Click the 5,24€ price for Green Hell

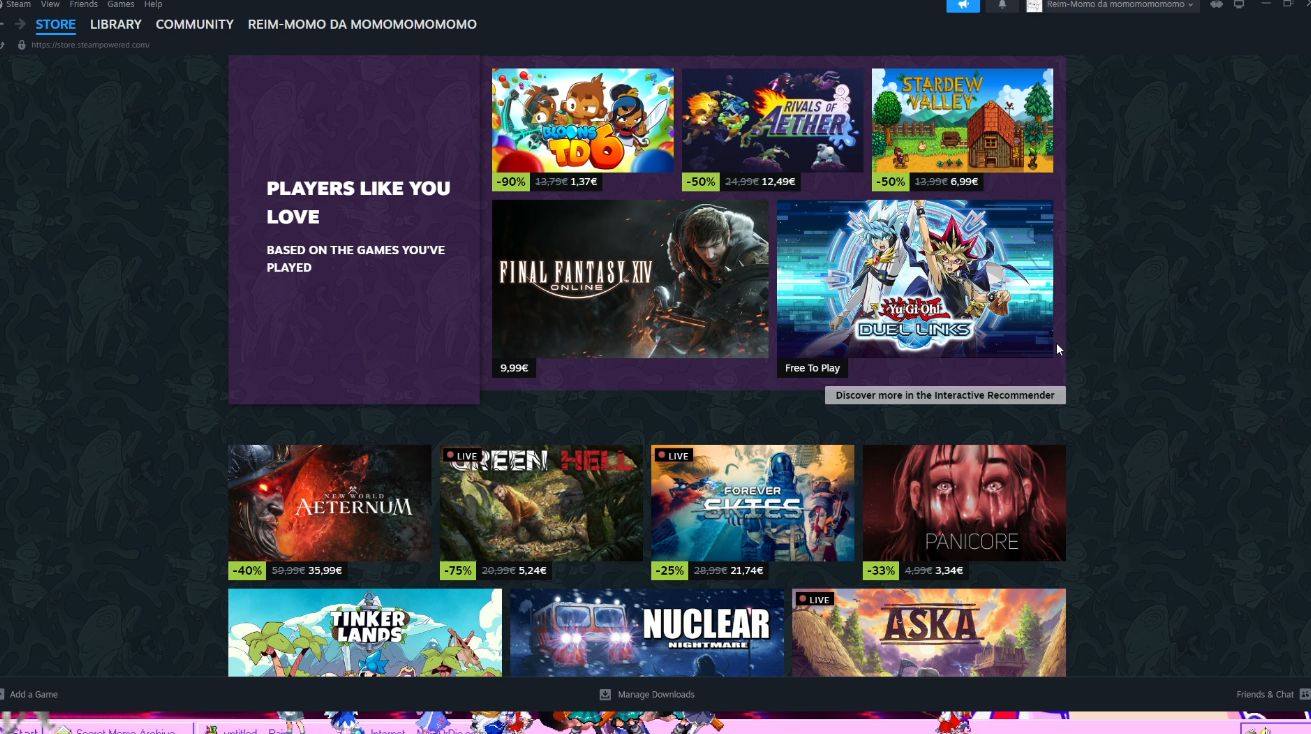pos(533,571)
